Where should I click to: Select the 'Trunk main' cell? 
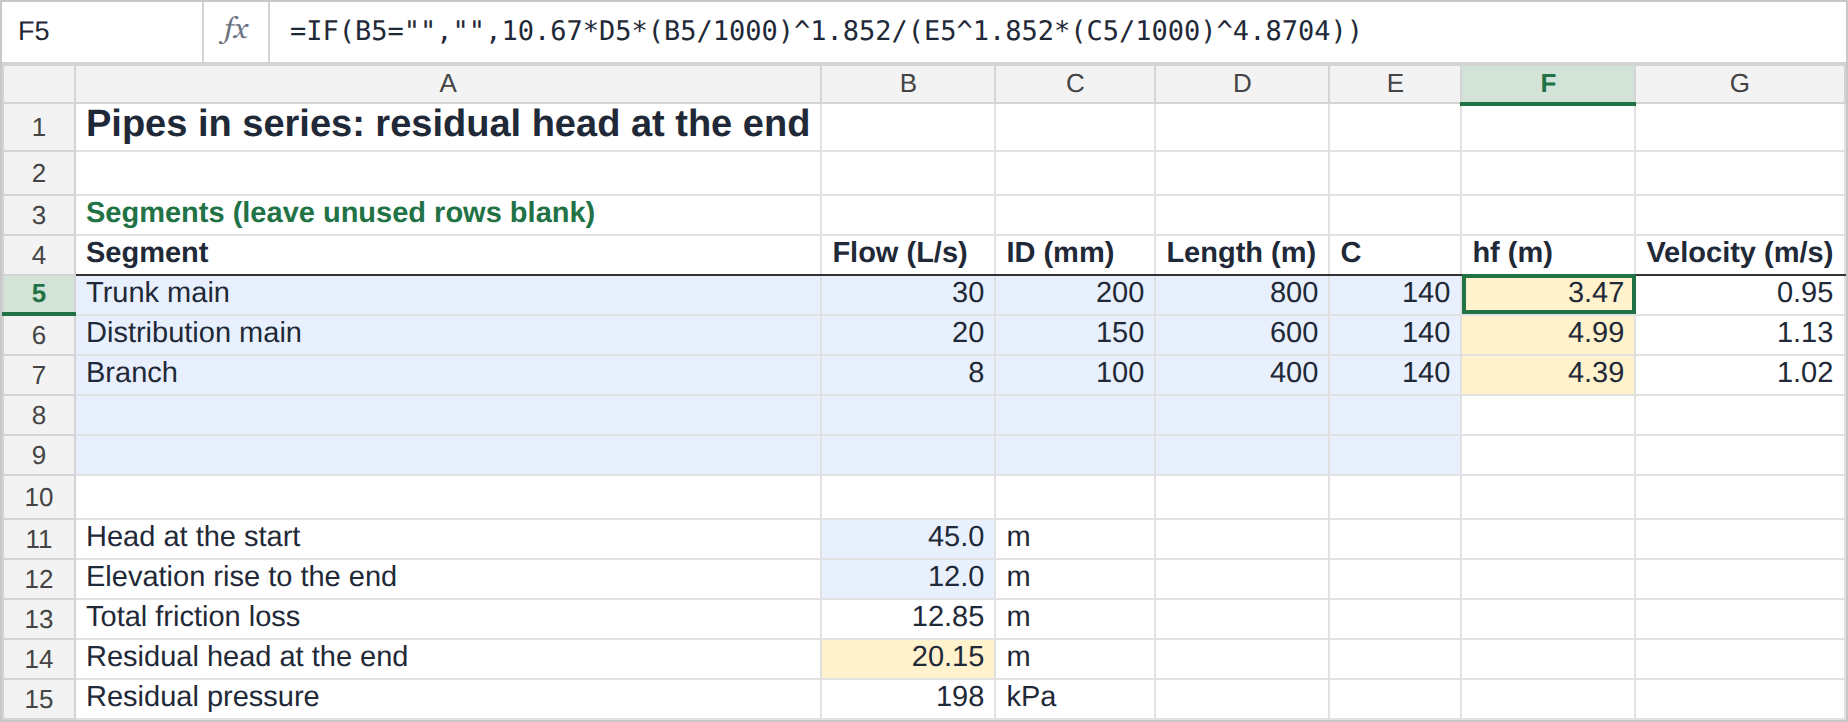(x=448, y=294)
